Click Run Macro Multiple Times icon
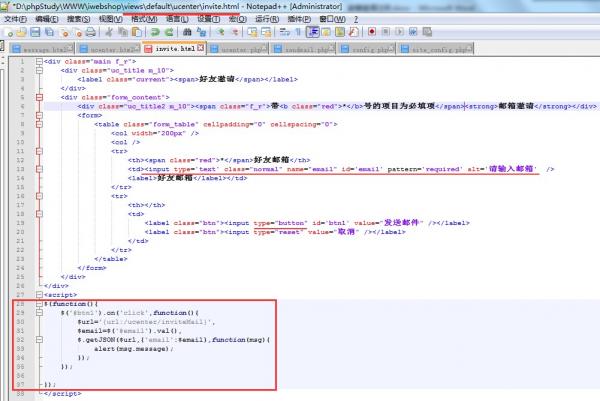600x401 pixels. coord(413,32)
